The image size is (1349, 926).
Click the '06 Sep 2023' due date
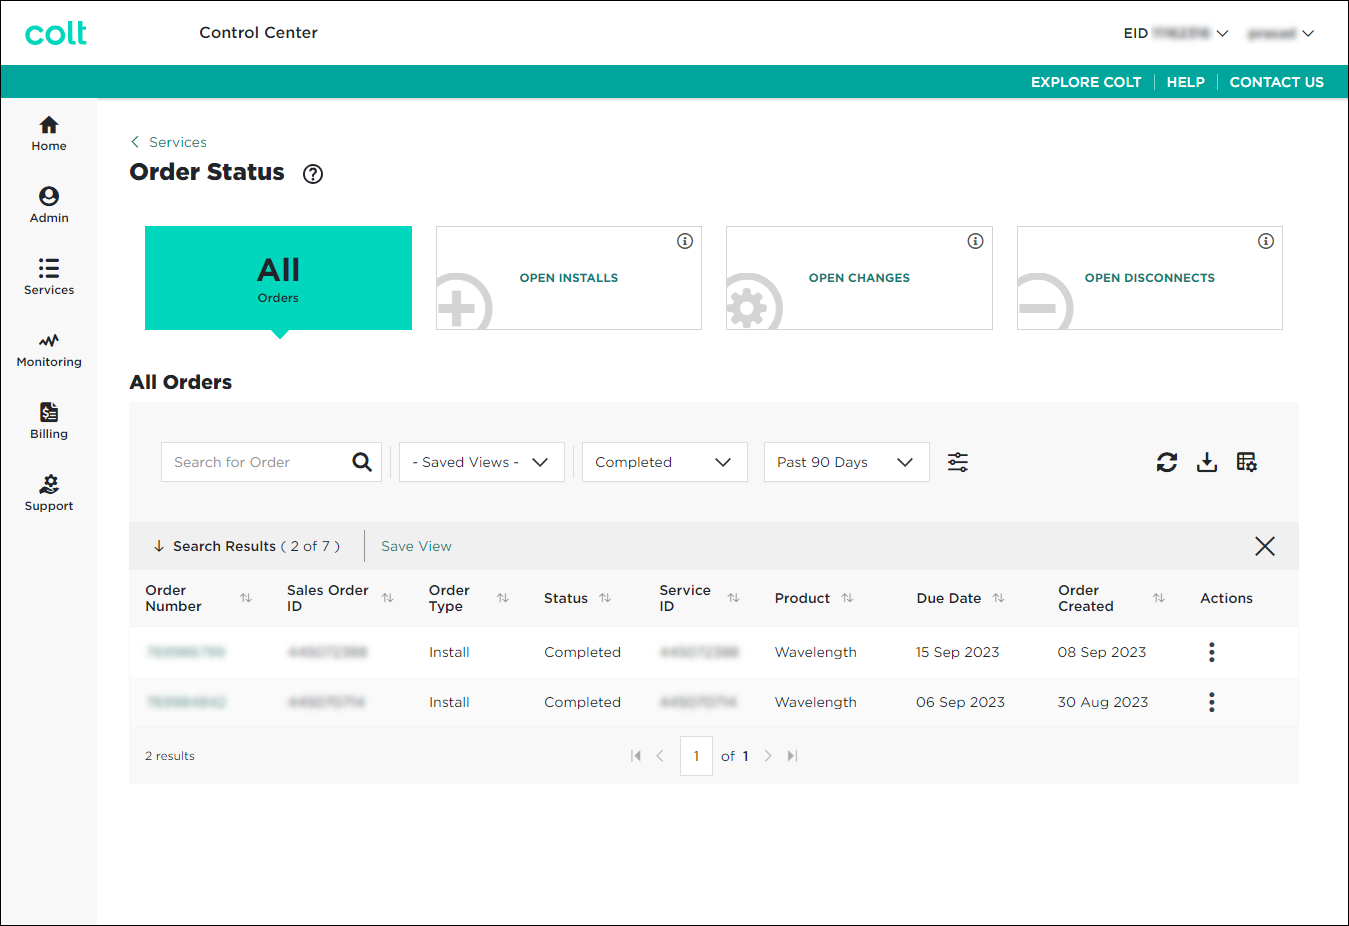[x=961, y=702]
